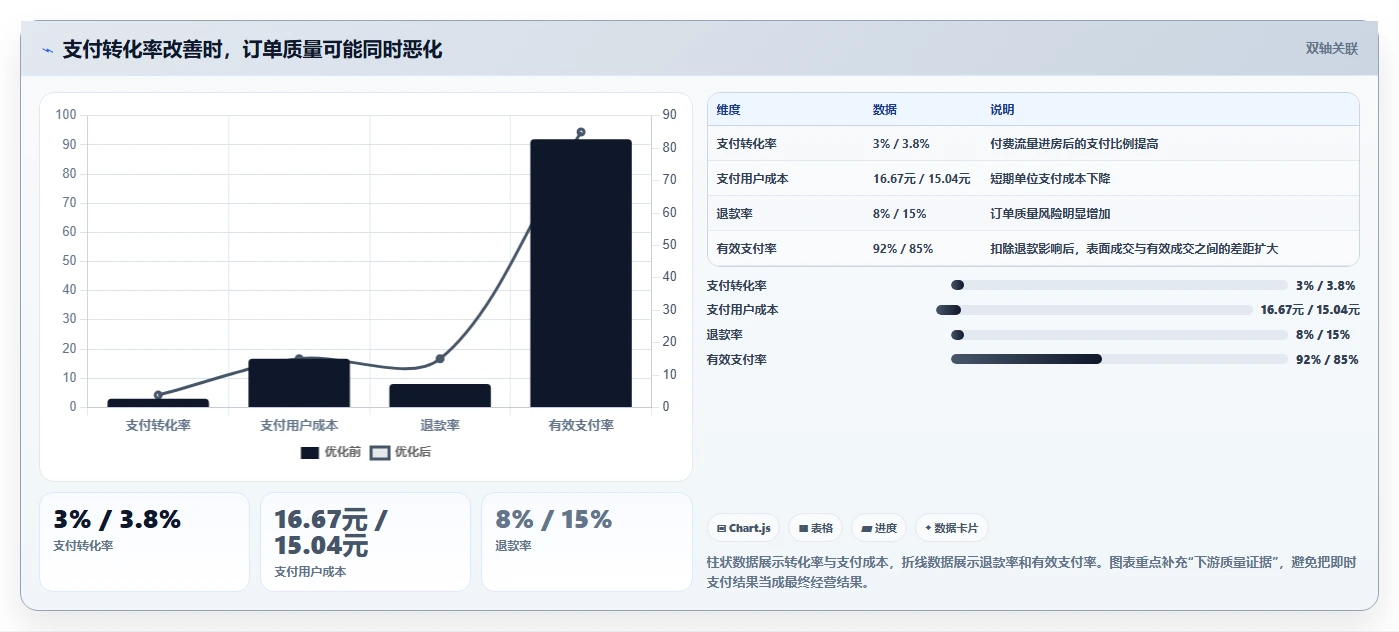Click the 支付转化率 progress bar
The image size is (1399, 632).
pyautogui.click(x=1119, y=285)
